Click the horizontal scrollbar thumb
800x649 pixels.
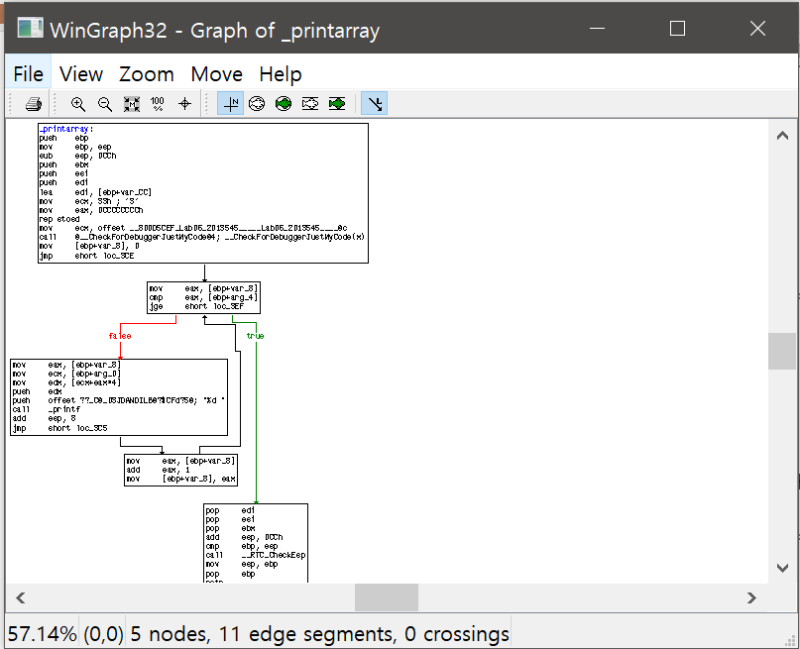pos(386,597)
